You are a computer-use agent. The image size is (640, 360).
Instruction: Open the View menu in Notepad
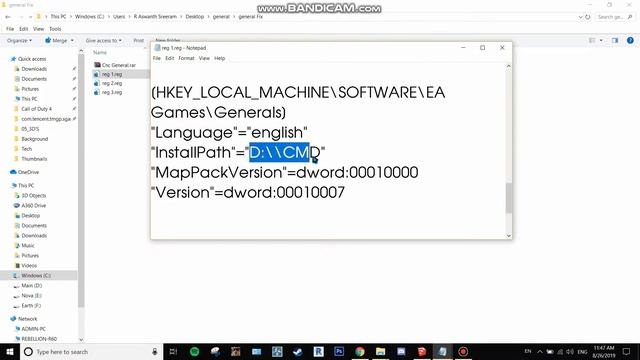(204, 58)
